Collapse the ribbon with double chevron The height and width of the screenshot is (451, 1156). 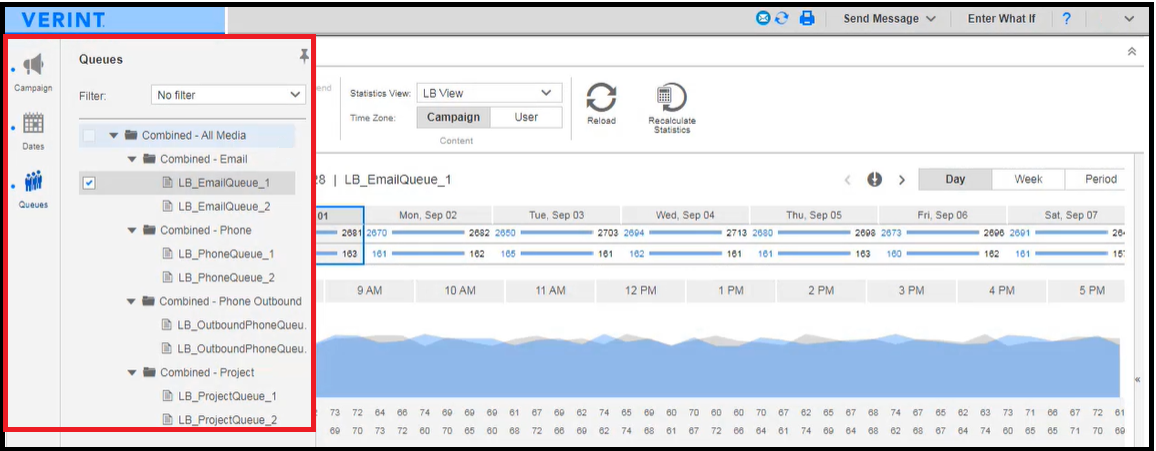pyautogui.click(x=1132, y=52)
